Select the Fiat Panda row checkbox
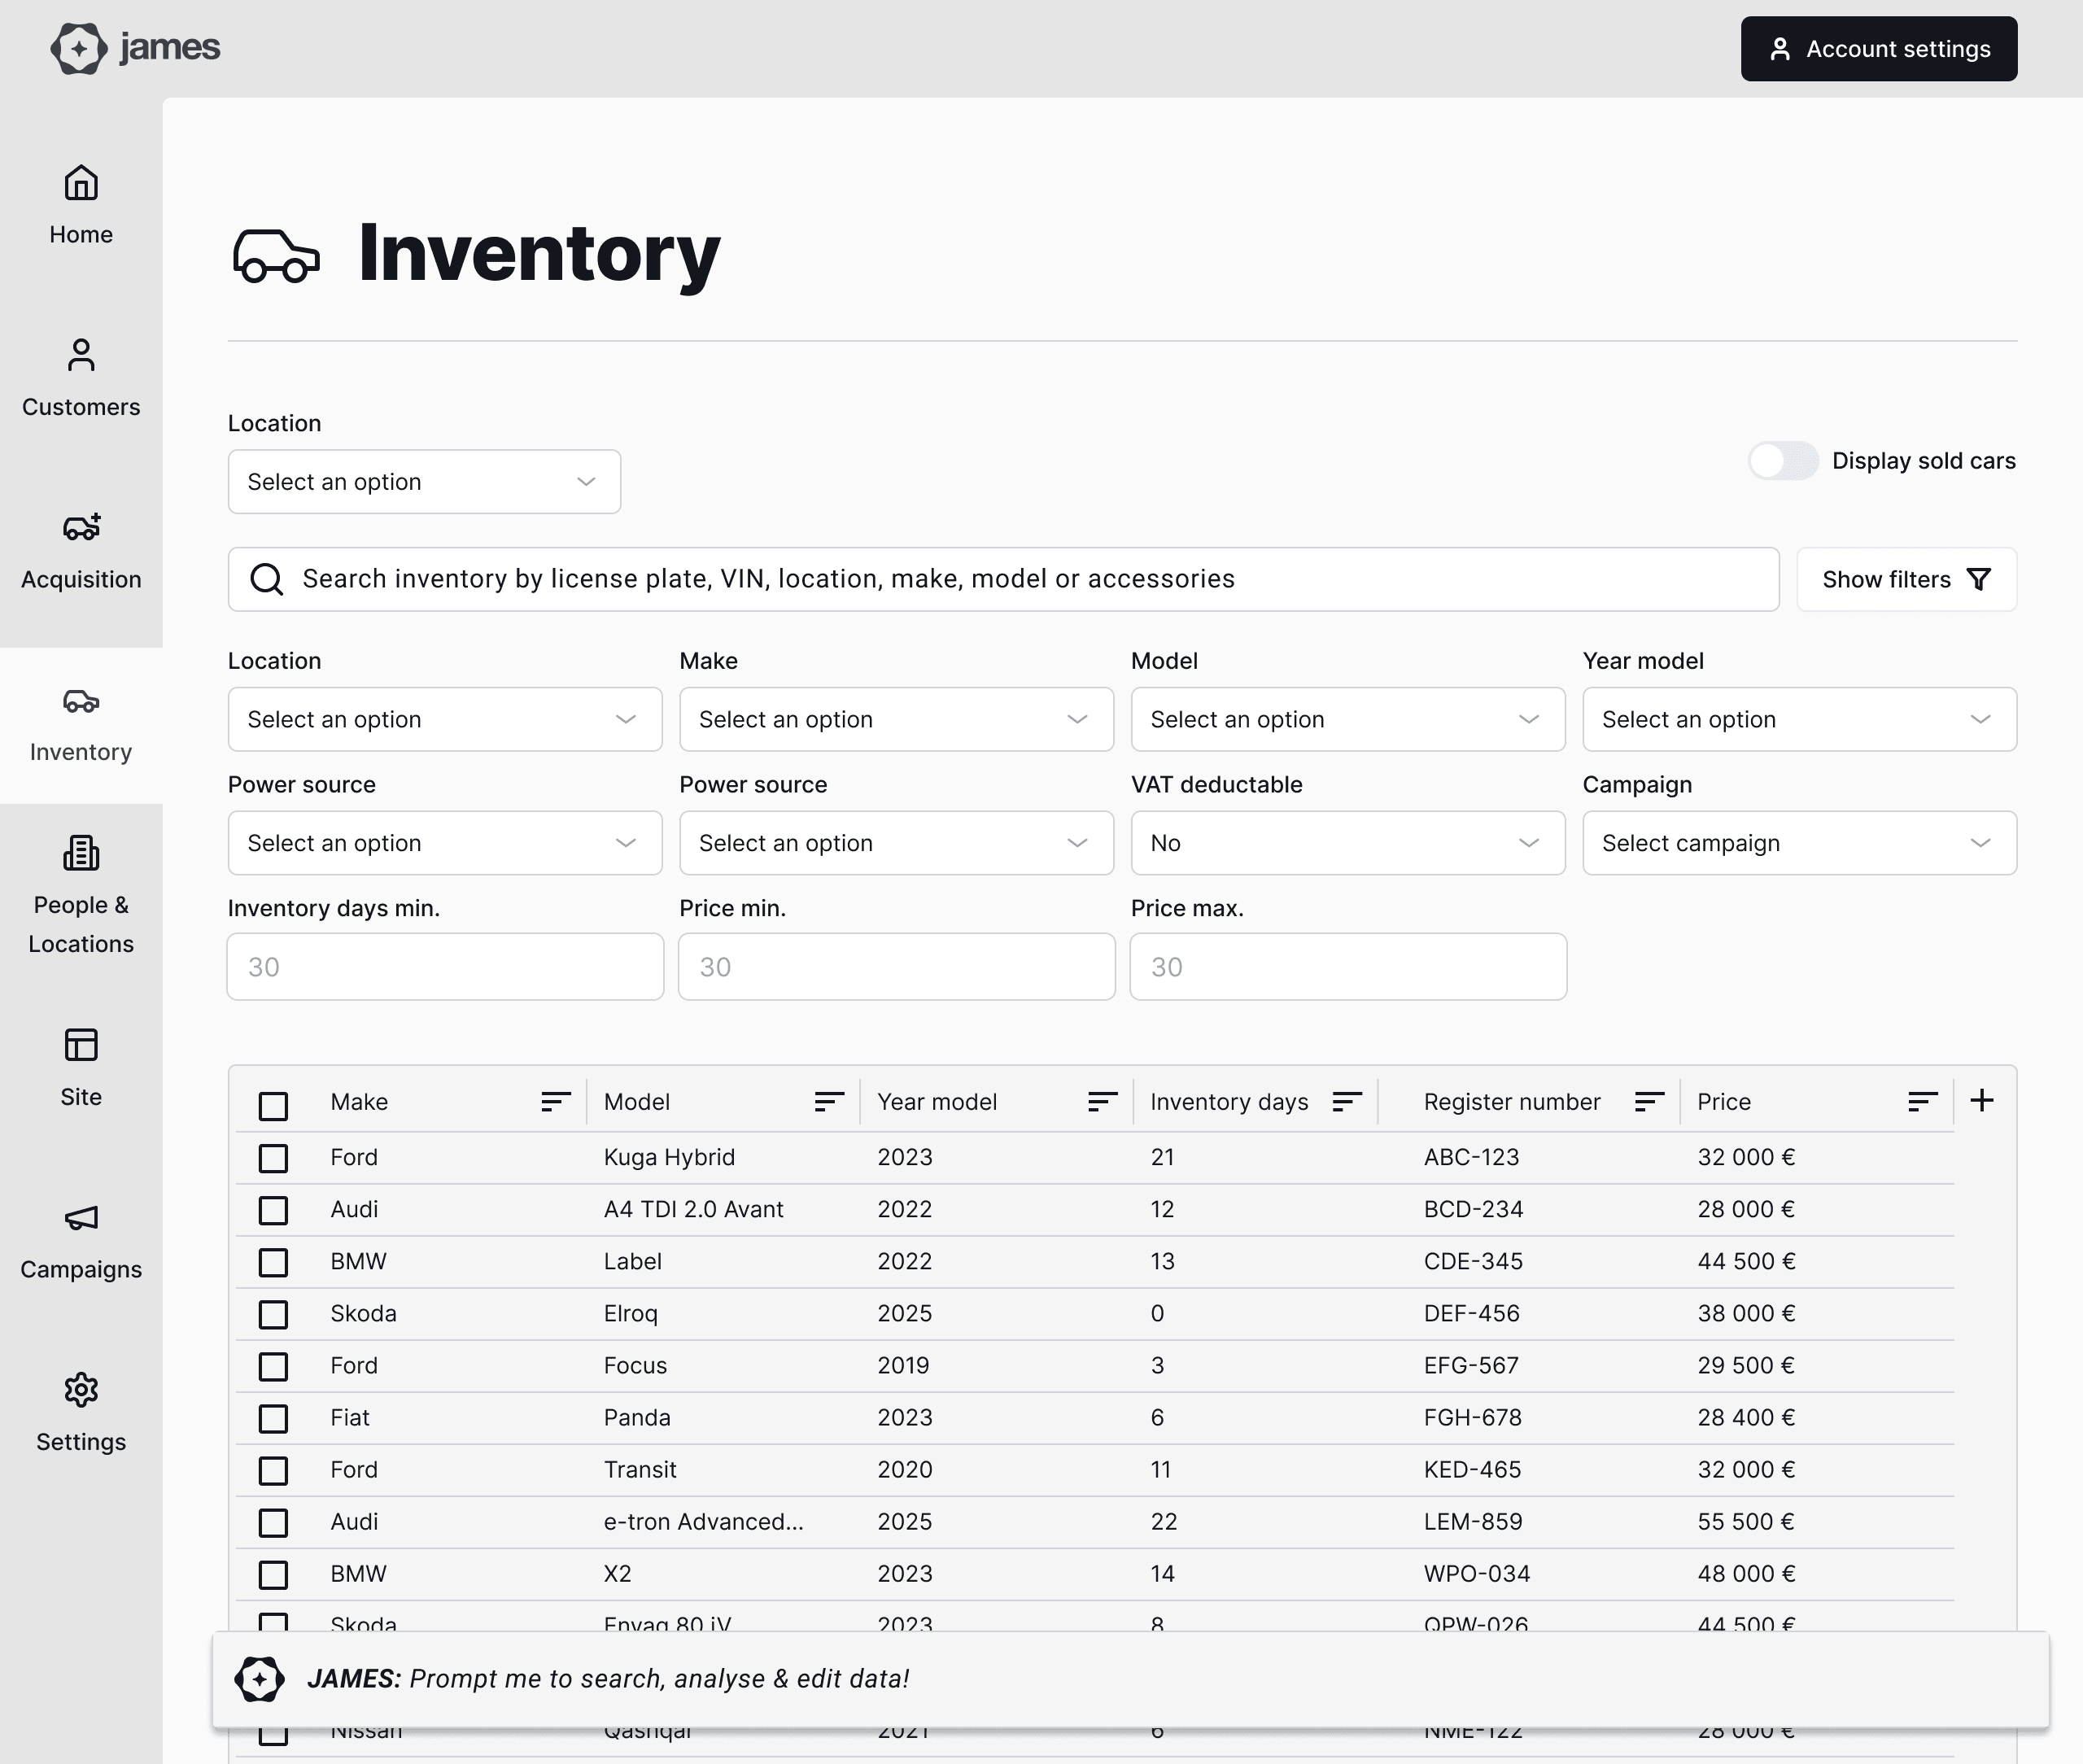The height and width of the screenshot is (1764, 2083). click(273, 1418)
